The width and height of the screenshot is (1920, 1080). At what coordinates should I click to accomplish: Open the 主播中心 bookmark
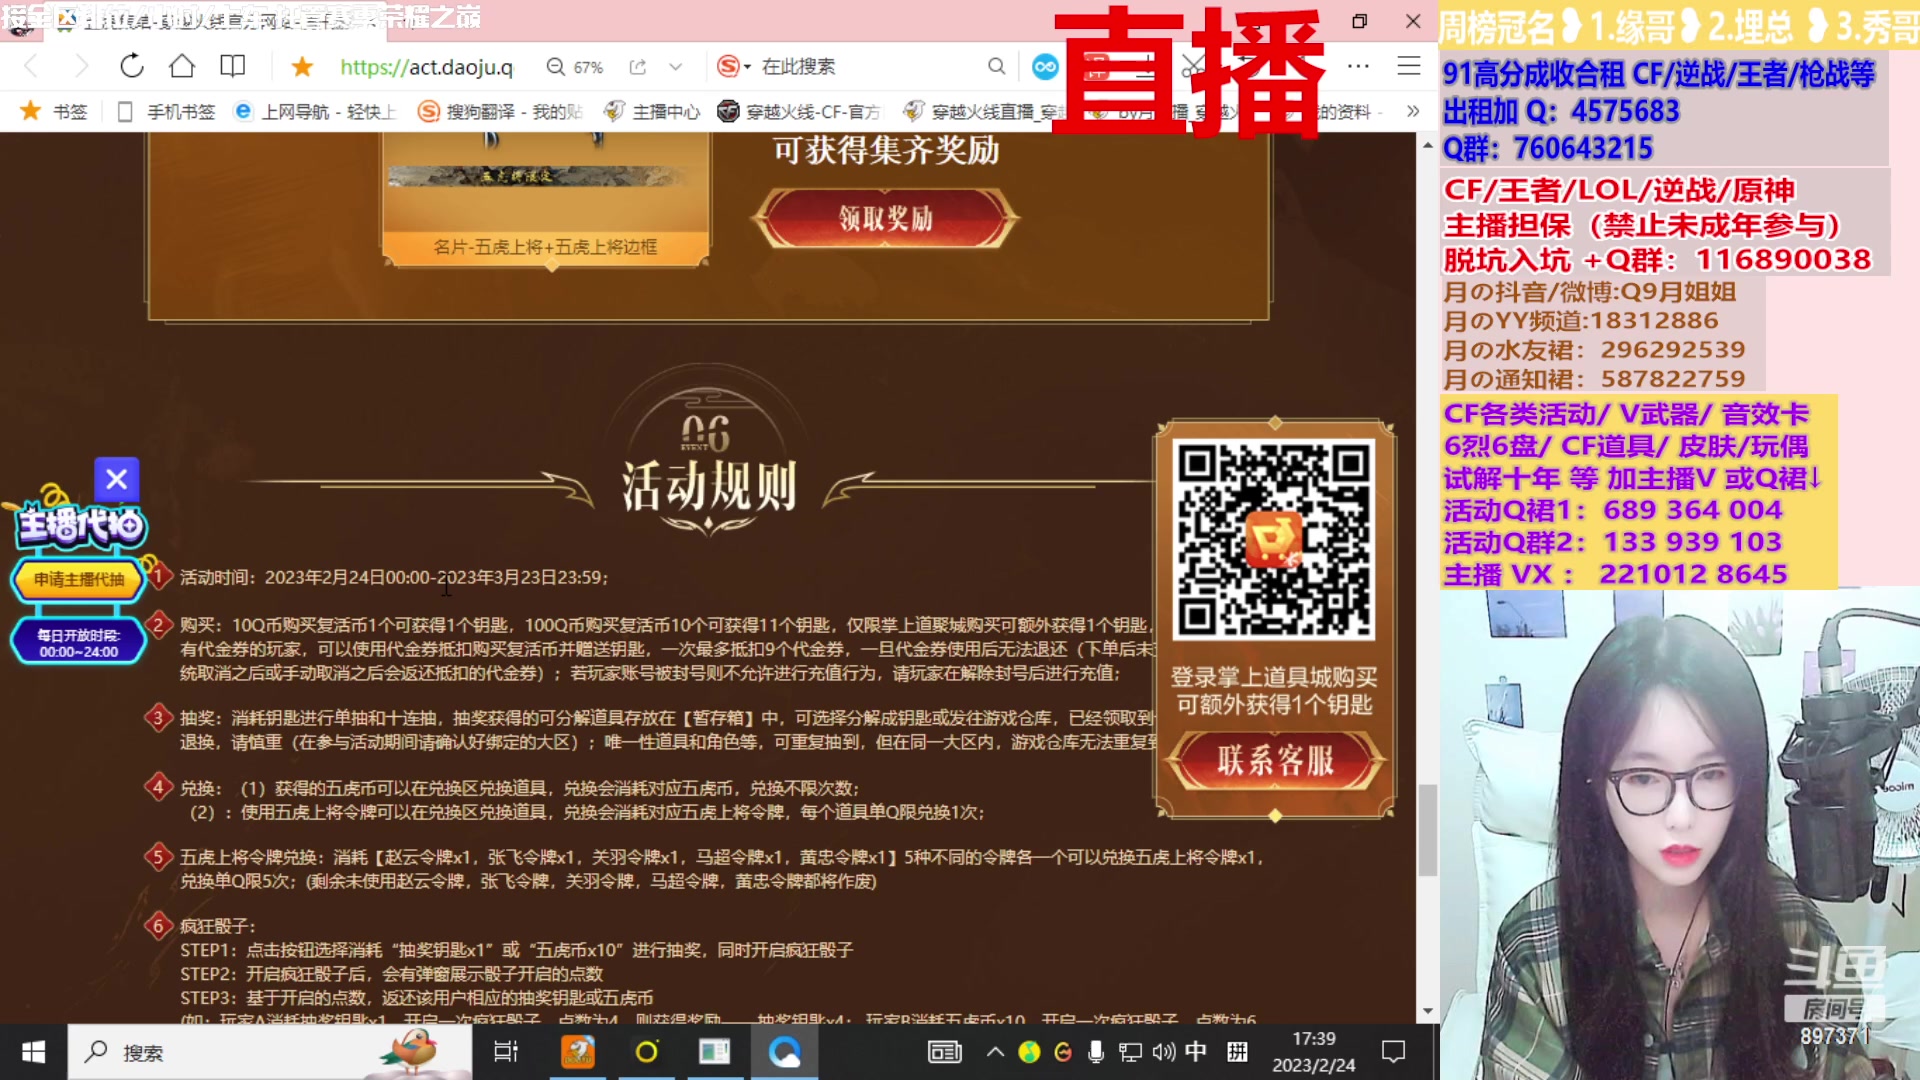652,111
